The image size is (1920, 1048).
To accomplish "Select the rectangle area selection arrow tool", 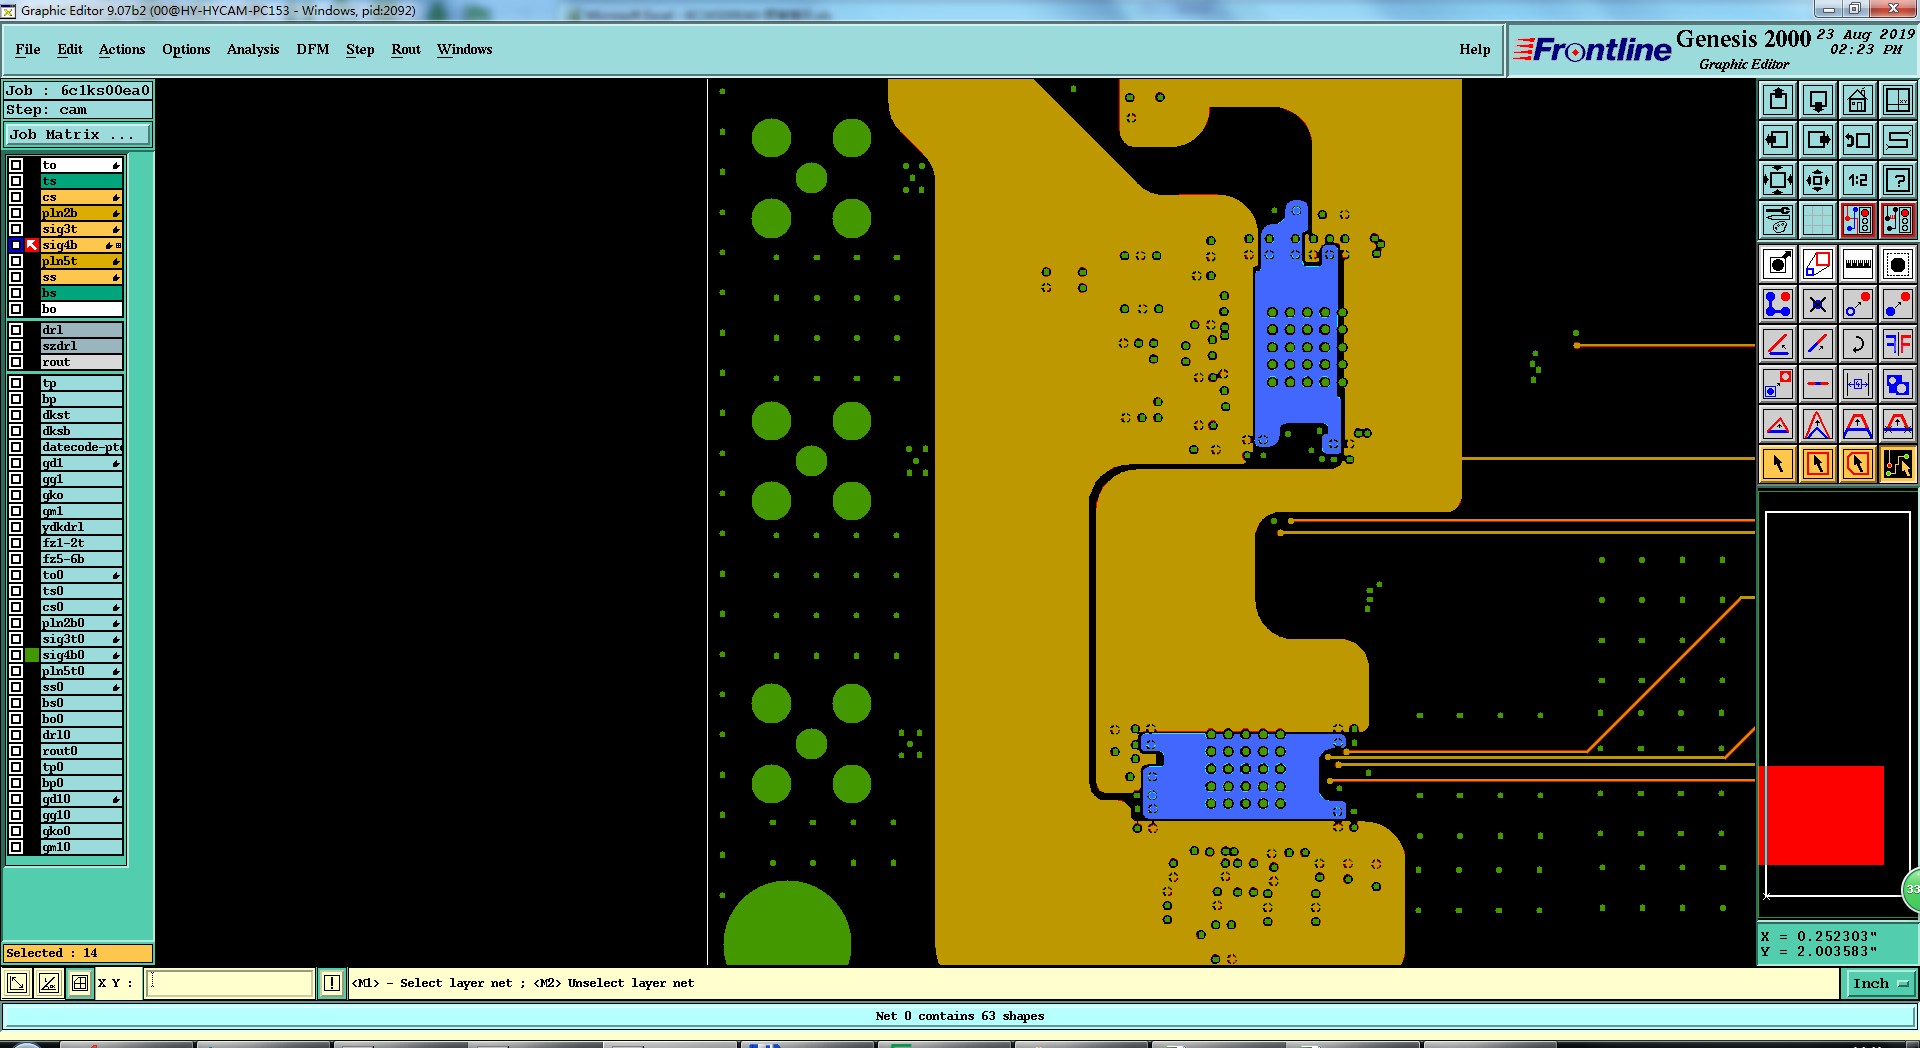I will click(1818, 464).
